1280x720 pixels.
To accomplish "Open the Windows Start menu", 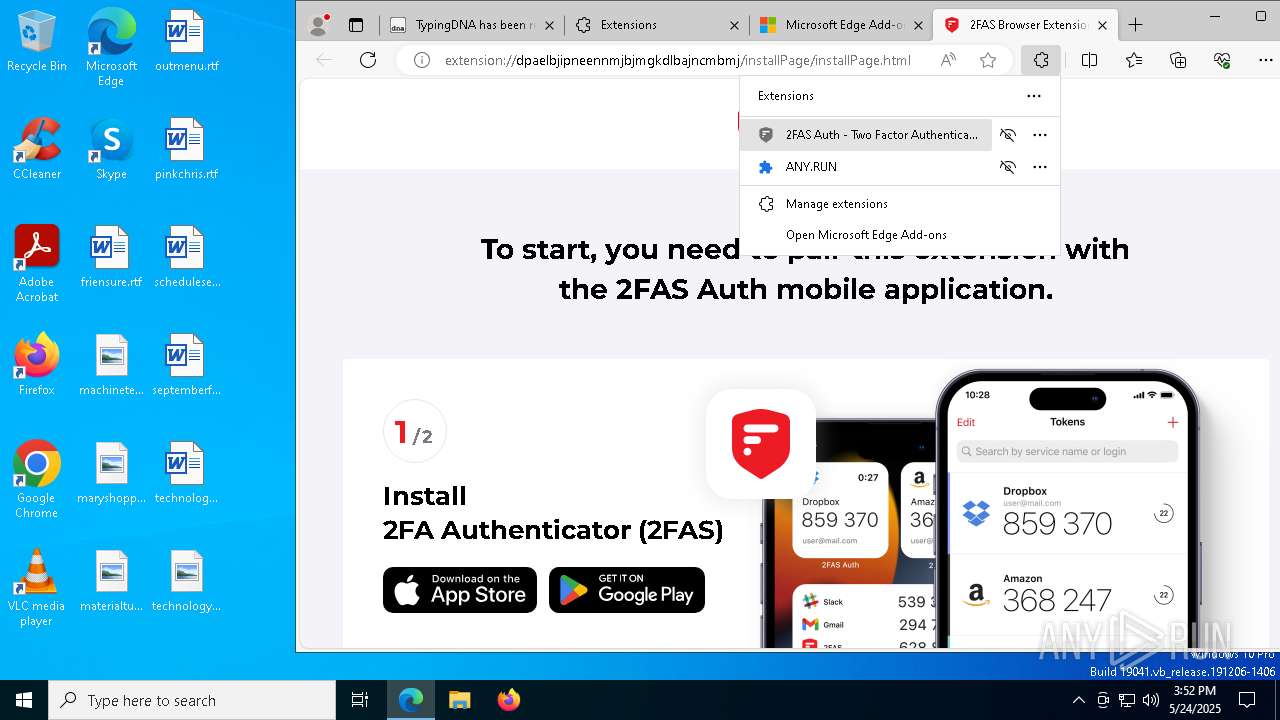I will 24,700.
